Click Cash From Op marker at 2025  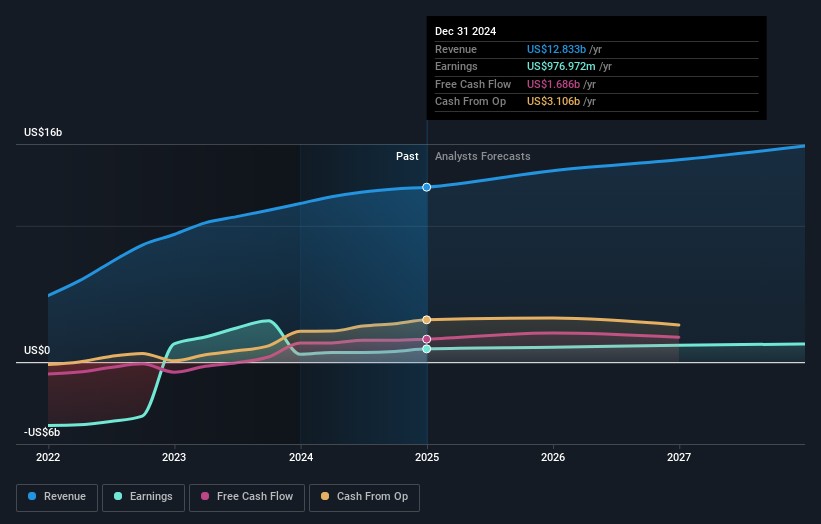(427, 320)
